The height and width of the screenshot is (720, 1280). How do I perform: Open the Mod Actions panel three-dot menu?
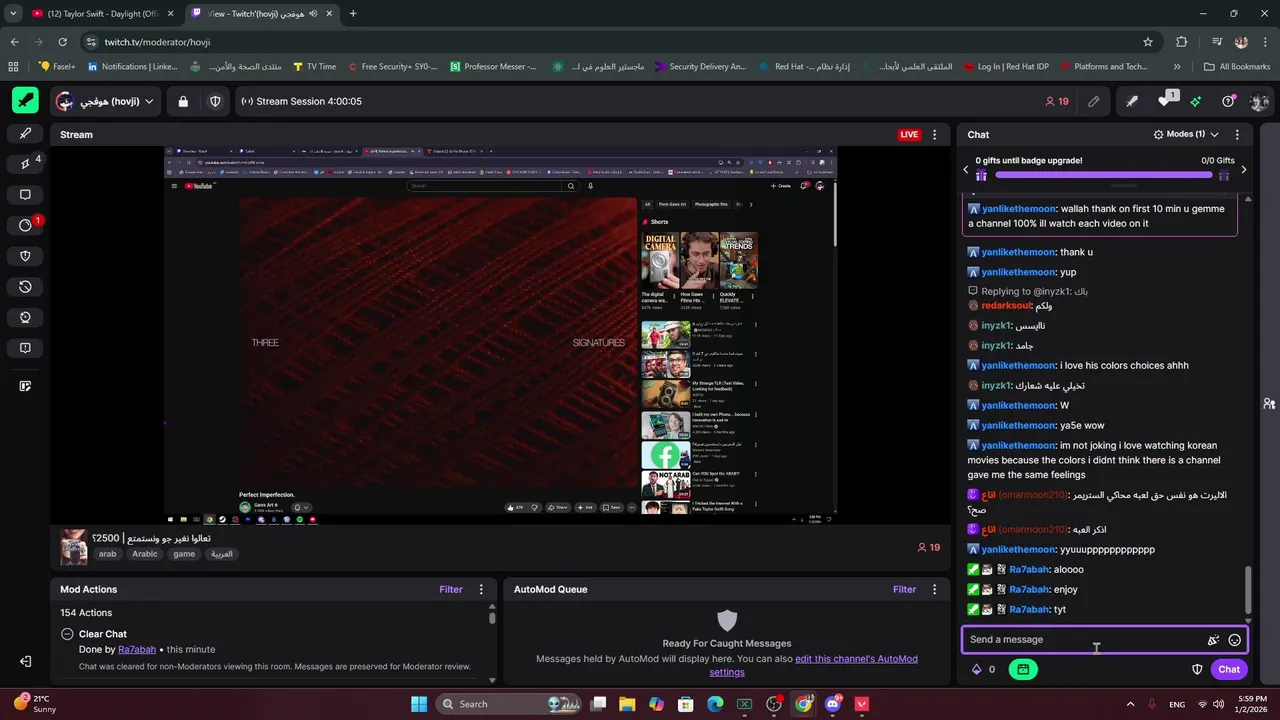coord(481,589)
